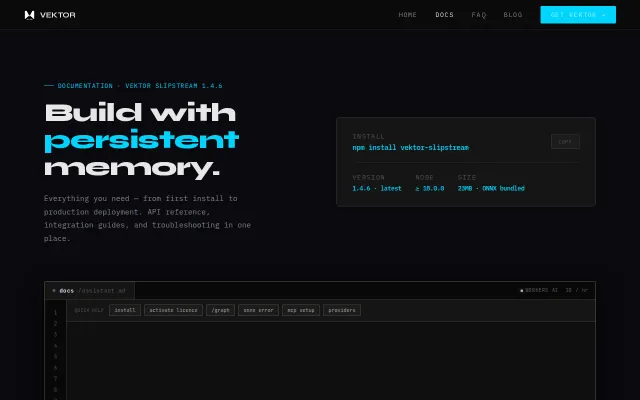Click the '1.4.6 · latest' version value
The height and width of the screenshot is (400, 640).
(377, 188)
